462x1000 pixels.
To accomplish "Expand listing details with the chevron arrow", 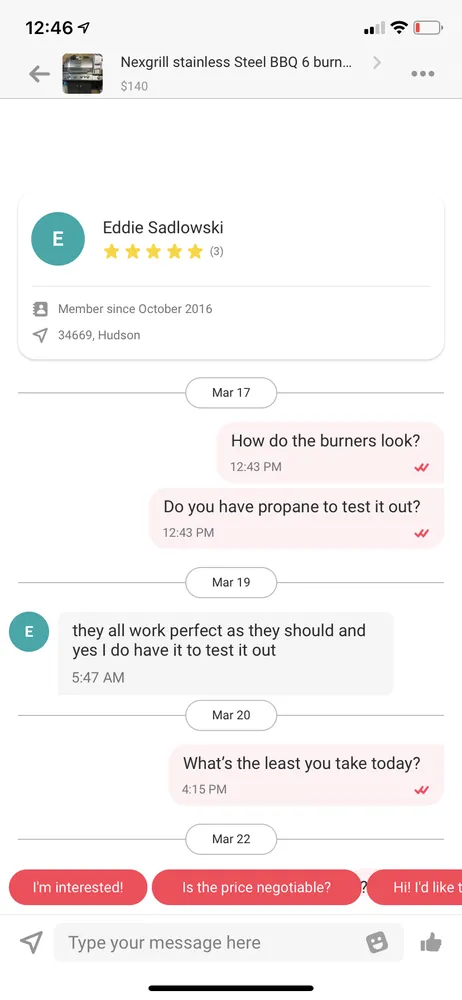I will (x=377, y=62).
